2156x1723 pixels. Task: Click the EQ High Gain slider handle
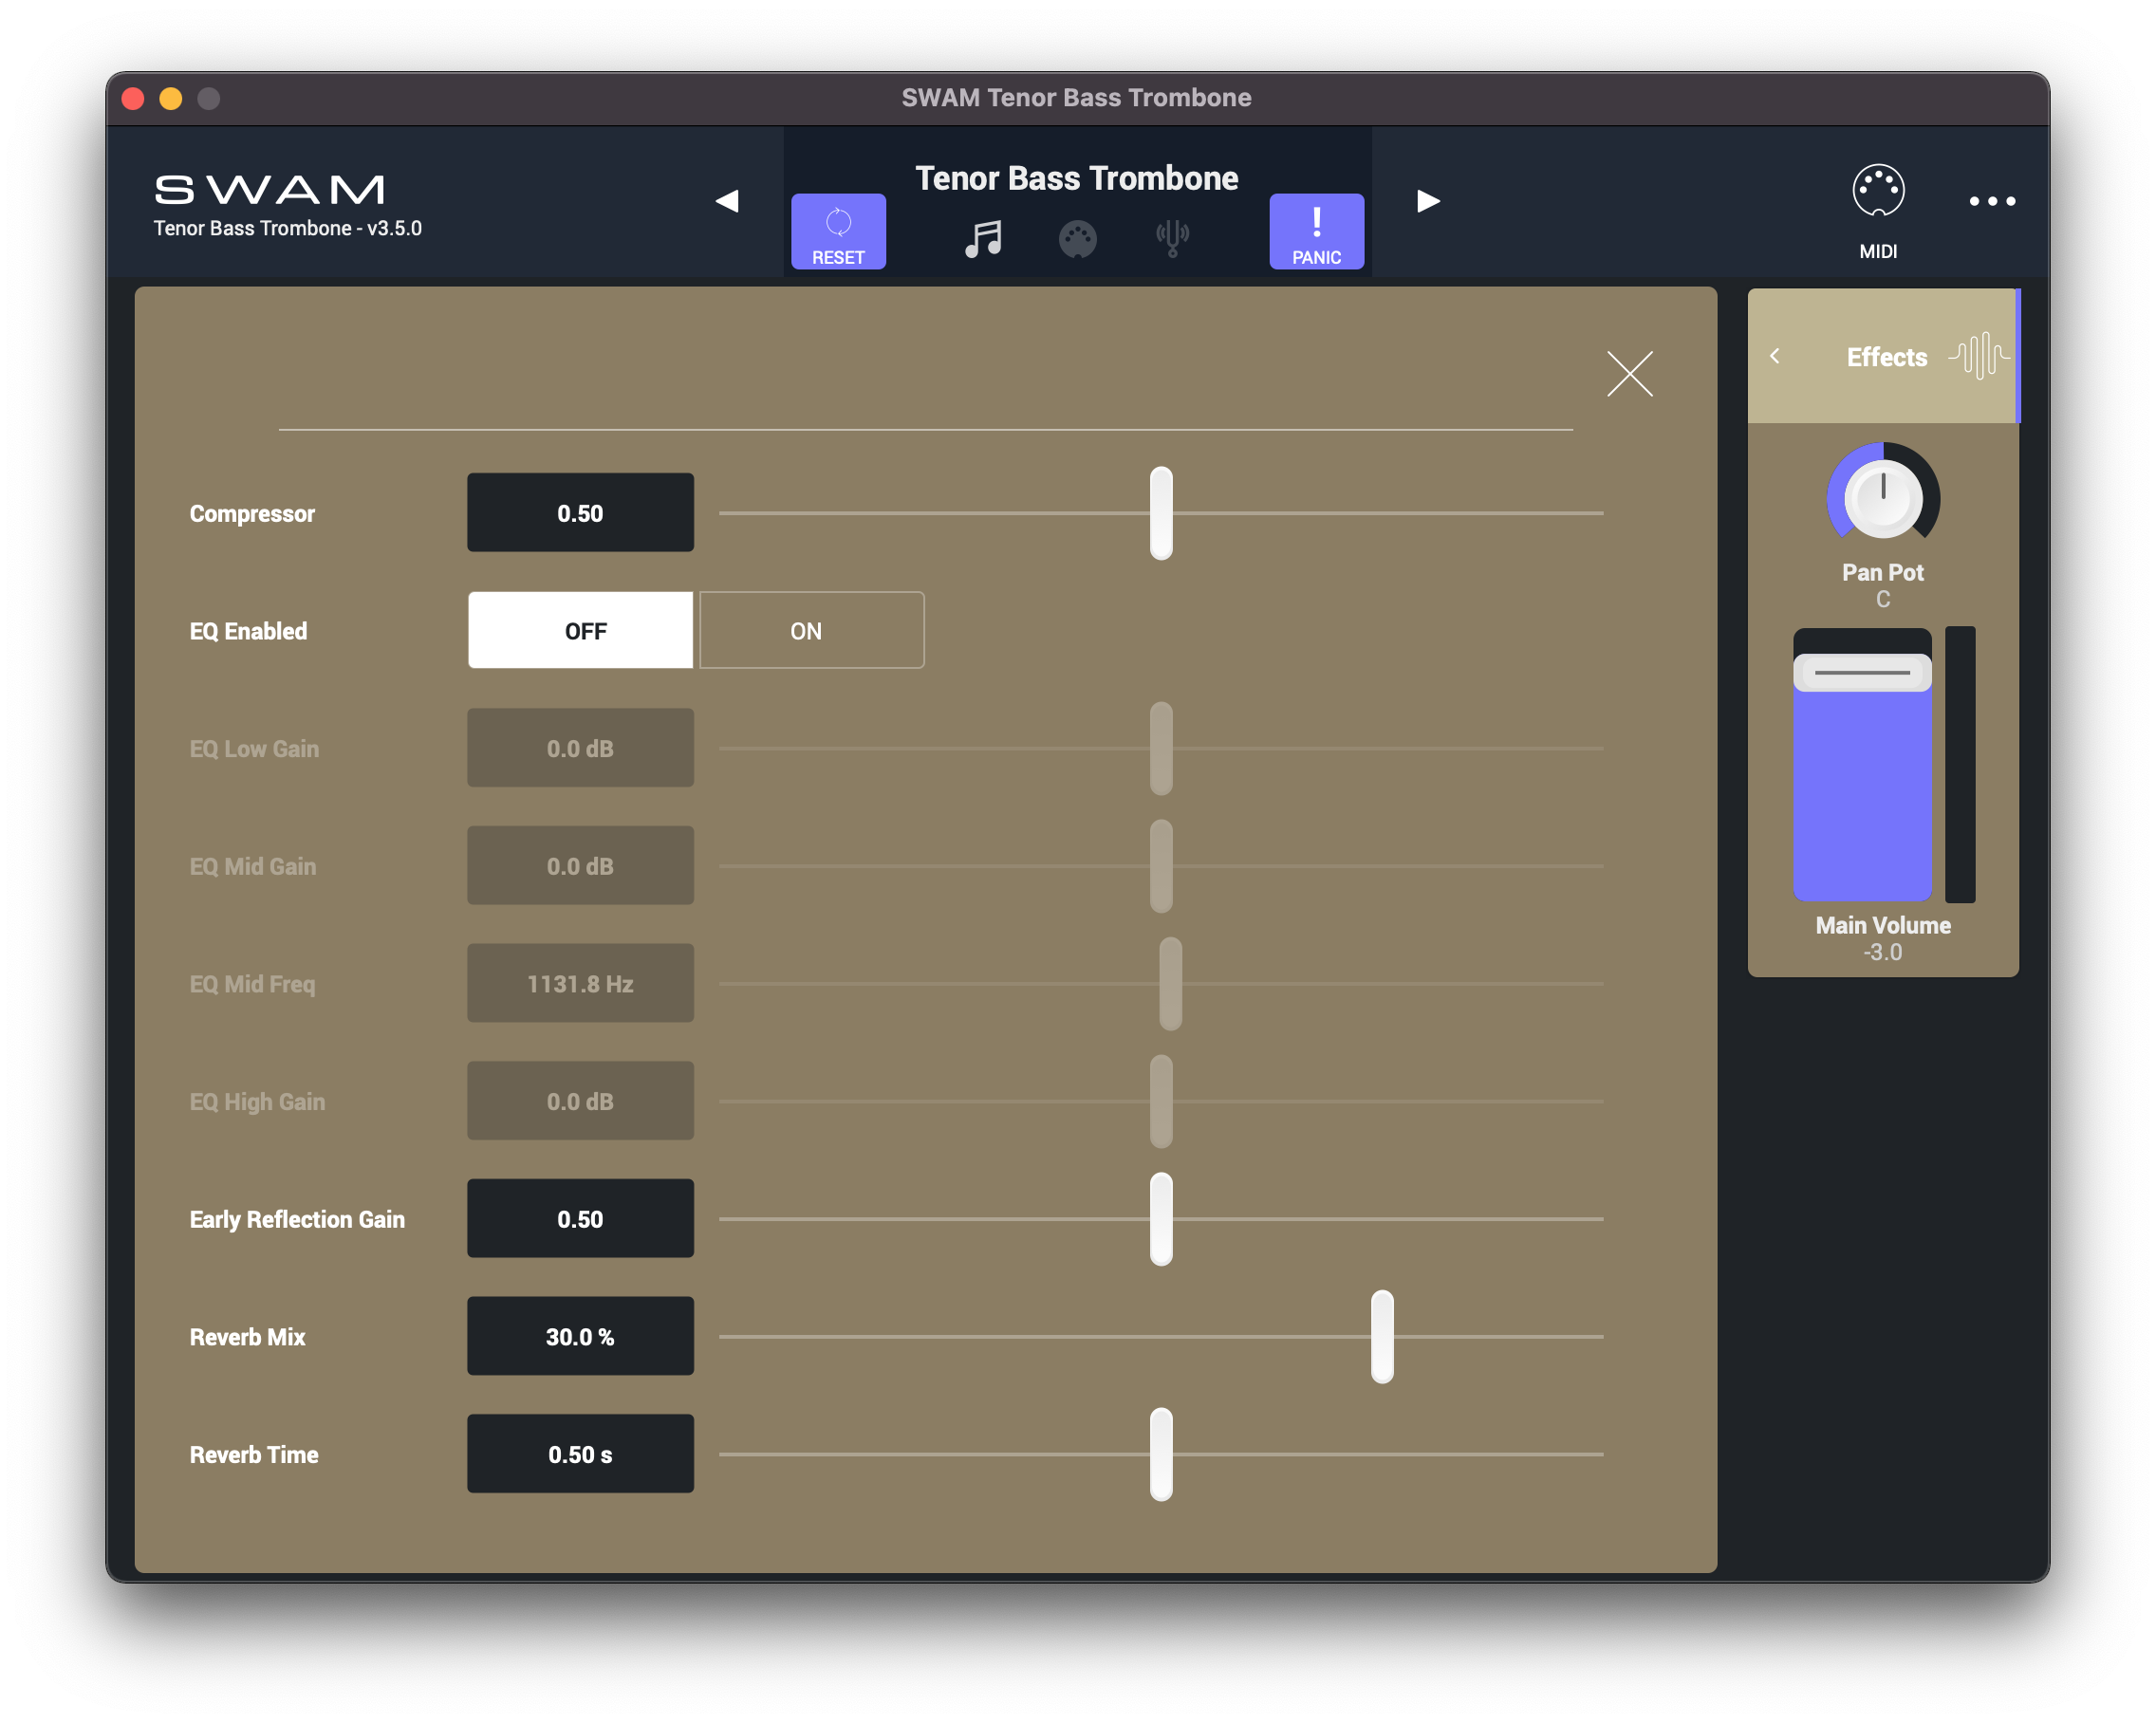pos(1161,1101)
